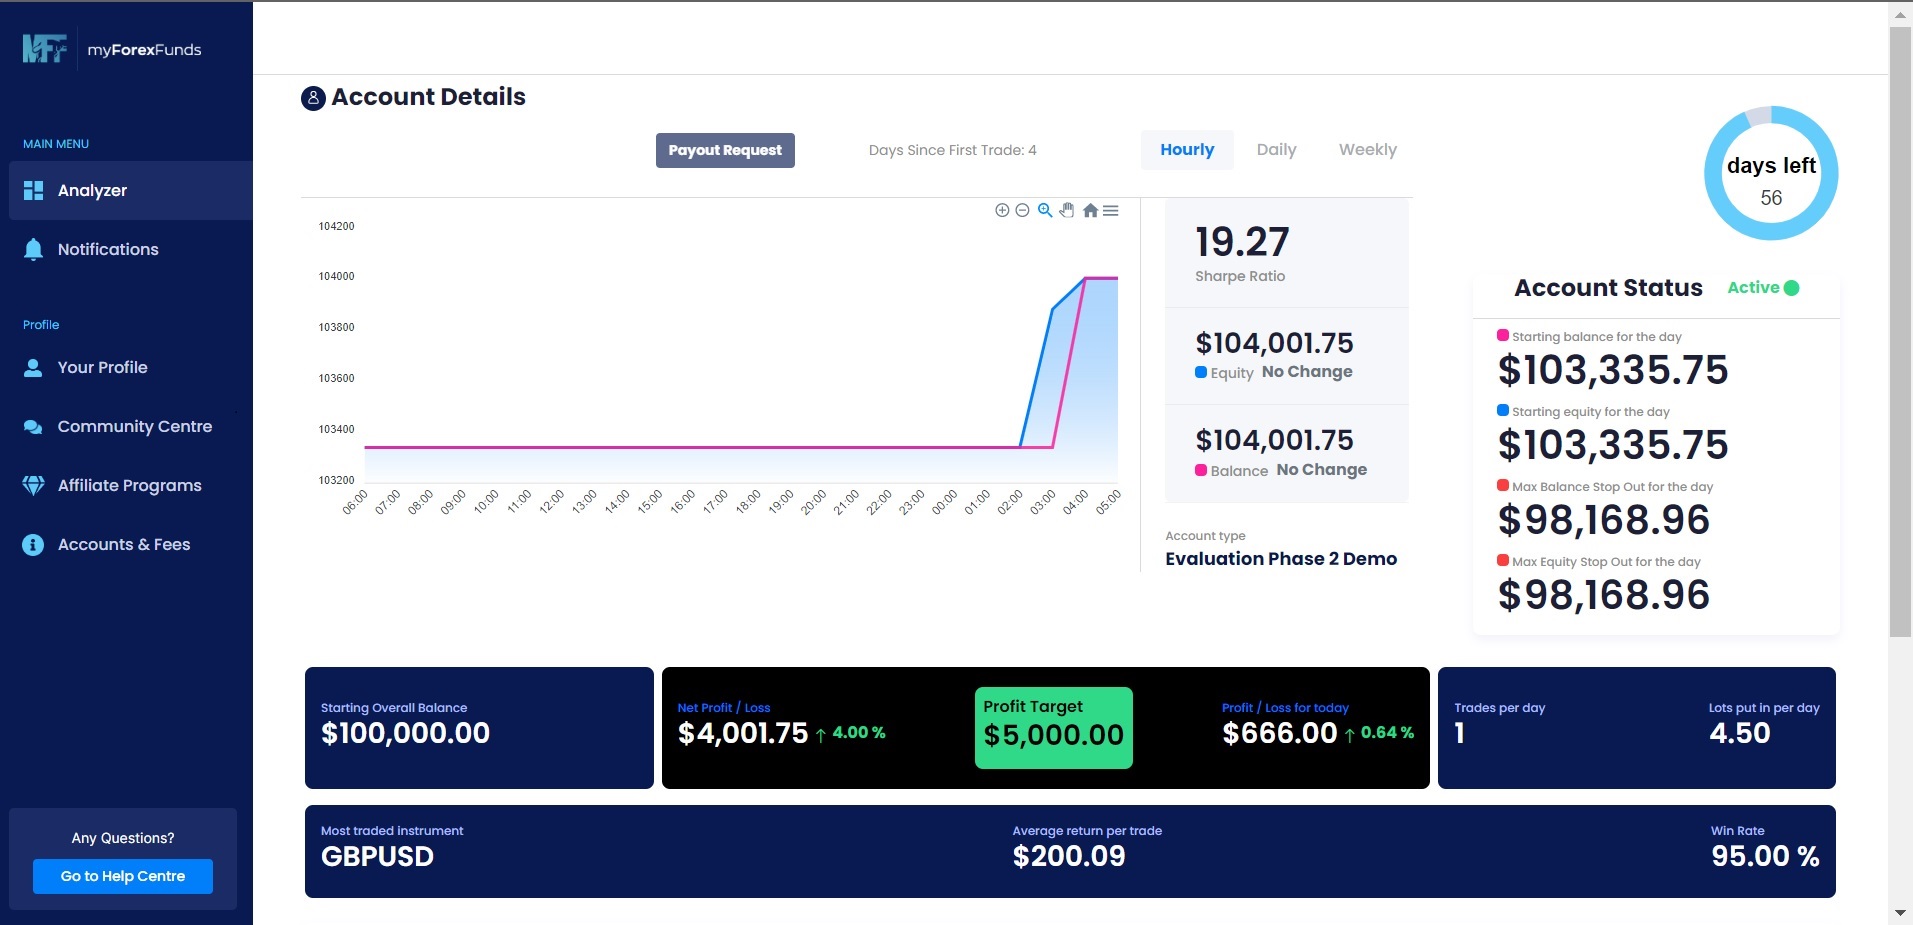Toggle Balance series via pink legend dot

(1201, 470)
